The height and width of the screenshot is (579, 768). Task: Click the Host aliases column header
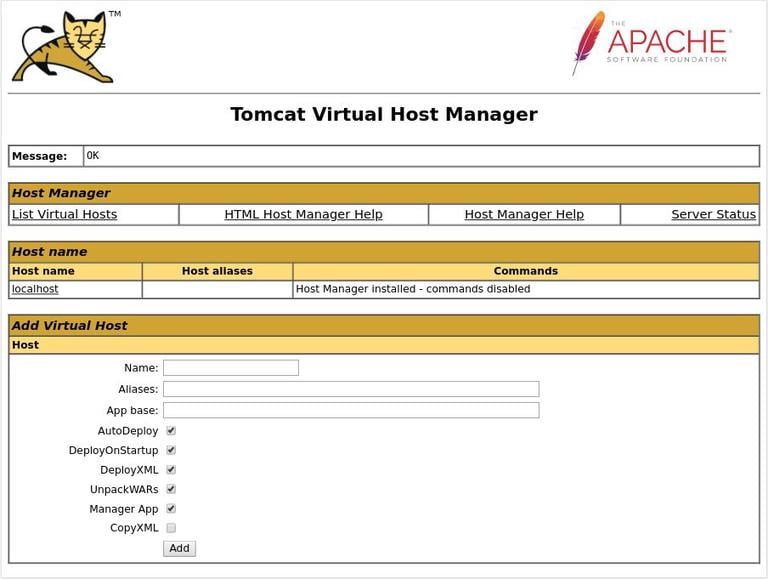[217, 271]
